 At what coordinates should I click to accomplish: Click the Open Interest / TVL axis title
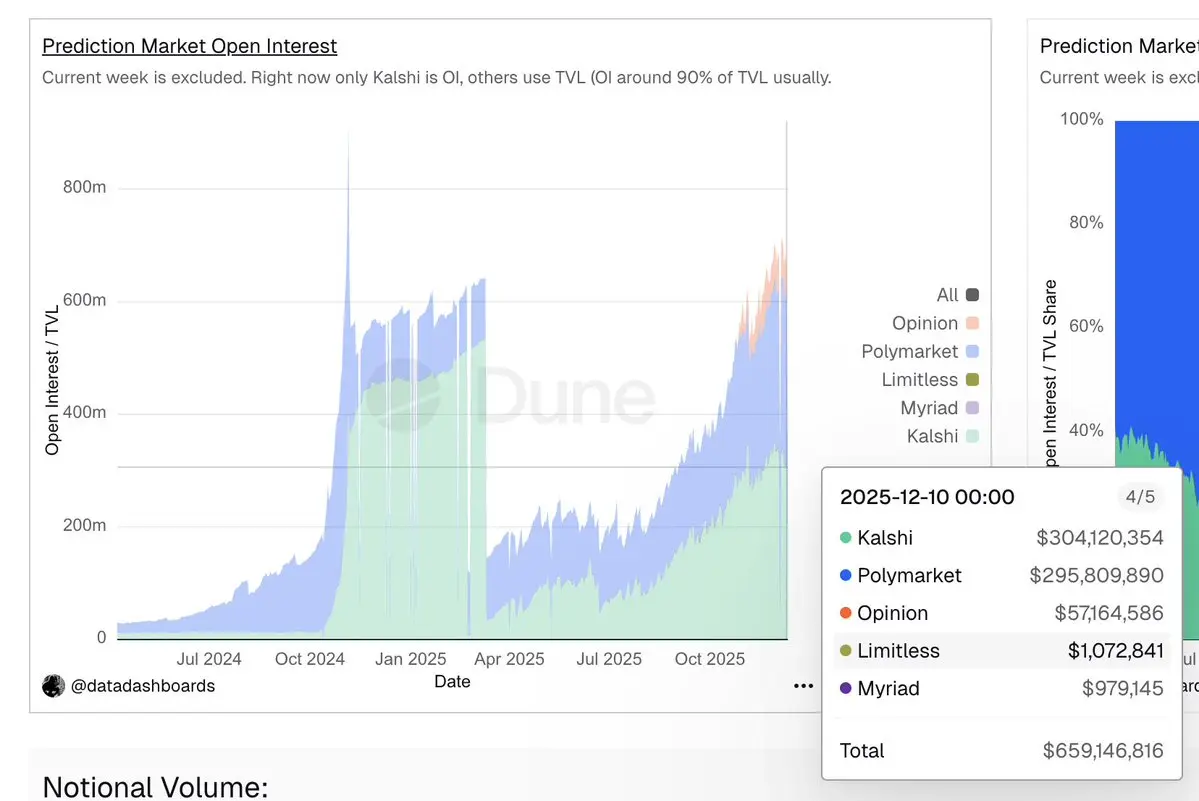pos(51,381)
